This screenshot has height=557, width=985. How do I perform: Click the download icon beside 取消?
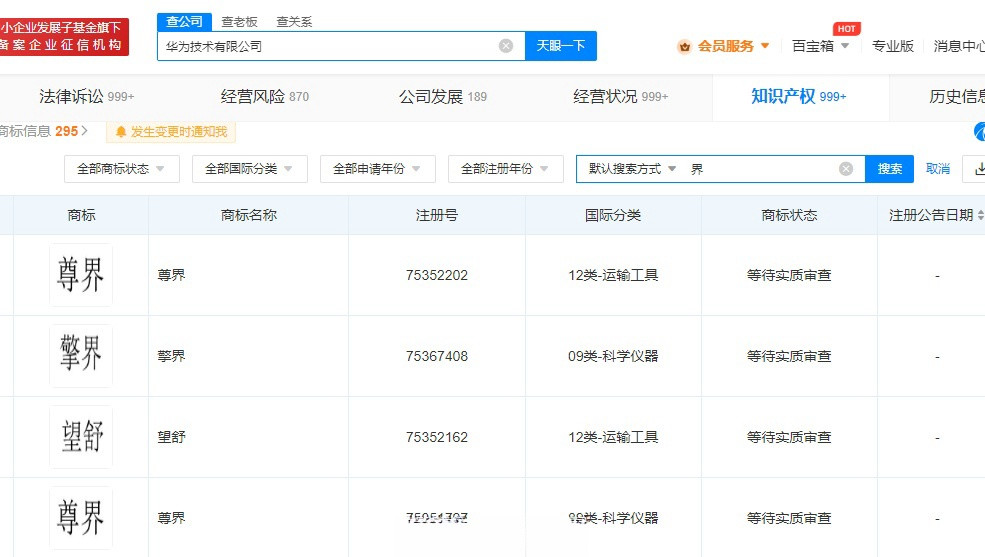tap(979, 169)
